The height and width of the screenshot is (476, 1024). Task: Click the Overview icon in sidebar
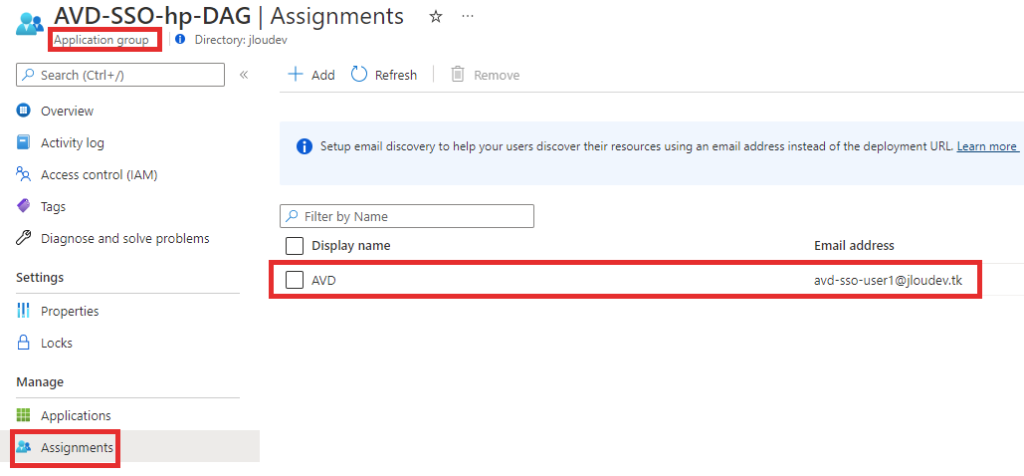click(24, 110)
